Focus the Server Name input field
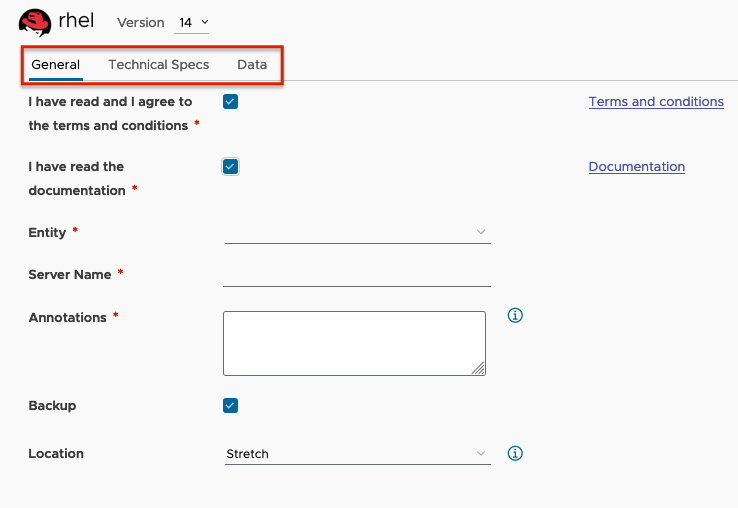Screen dimensions: 738x508 pos(357,275)
